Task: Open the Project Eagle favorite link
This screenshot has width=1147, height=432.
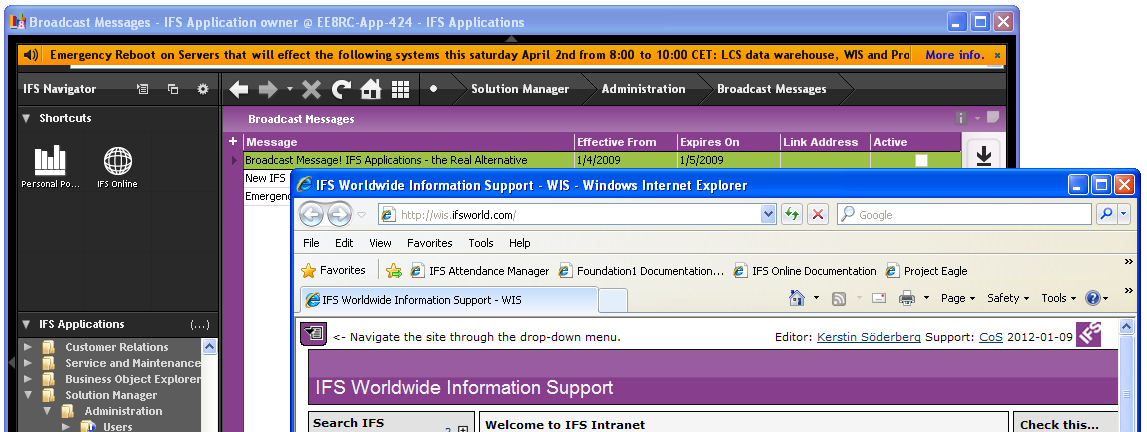Action: point(926,271)
